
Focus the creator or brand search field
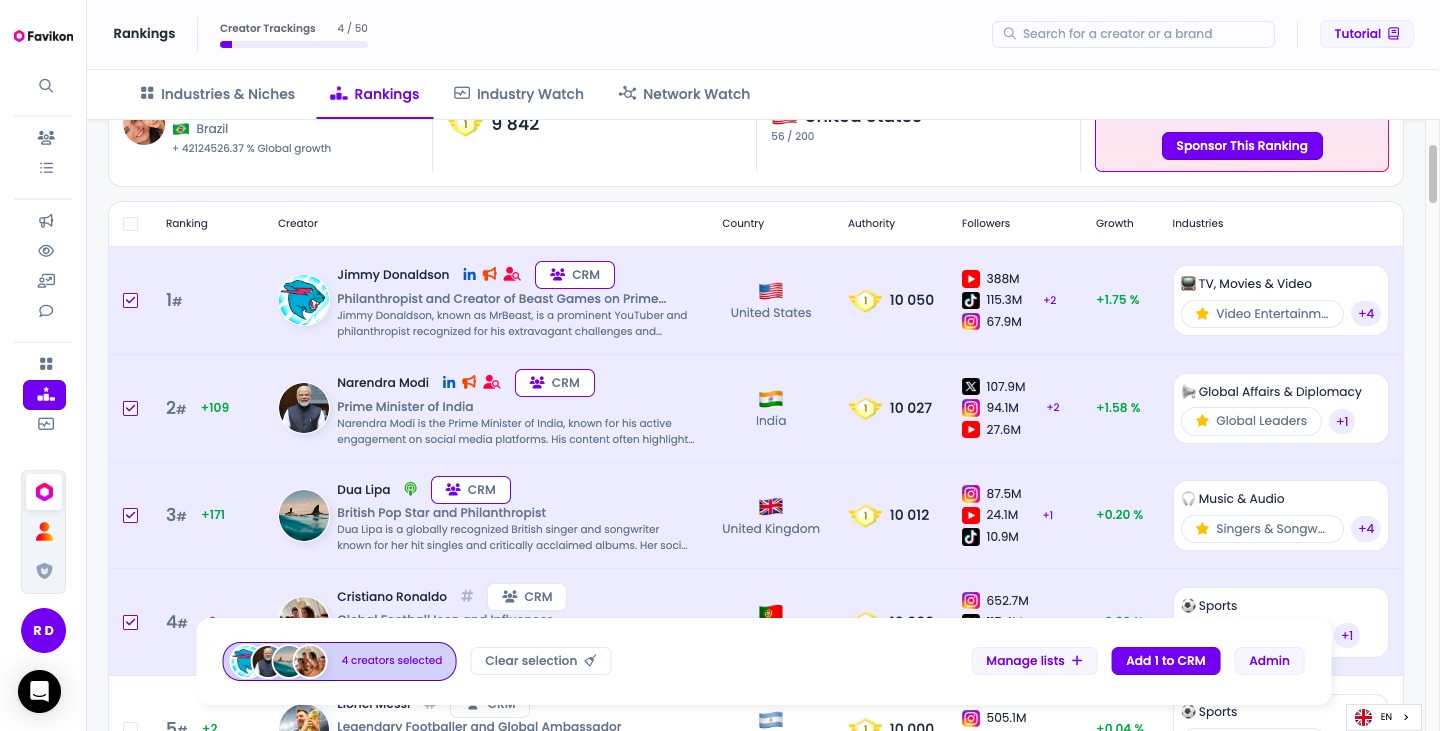point(1133,34)
